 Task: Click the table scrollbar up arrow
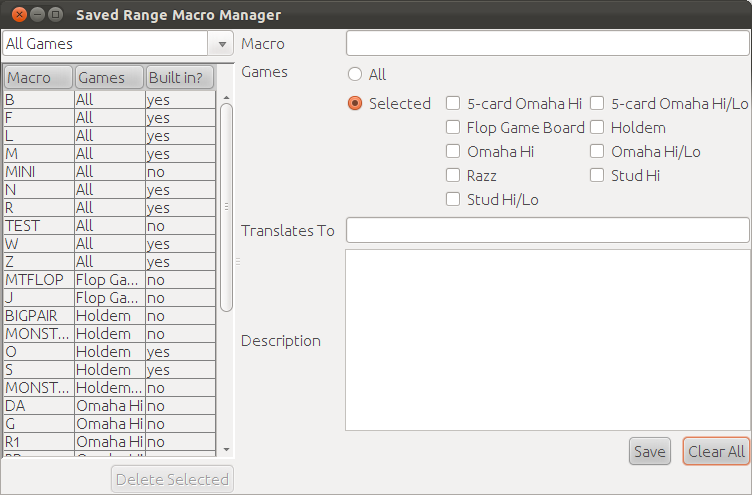coord(226,97)
